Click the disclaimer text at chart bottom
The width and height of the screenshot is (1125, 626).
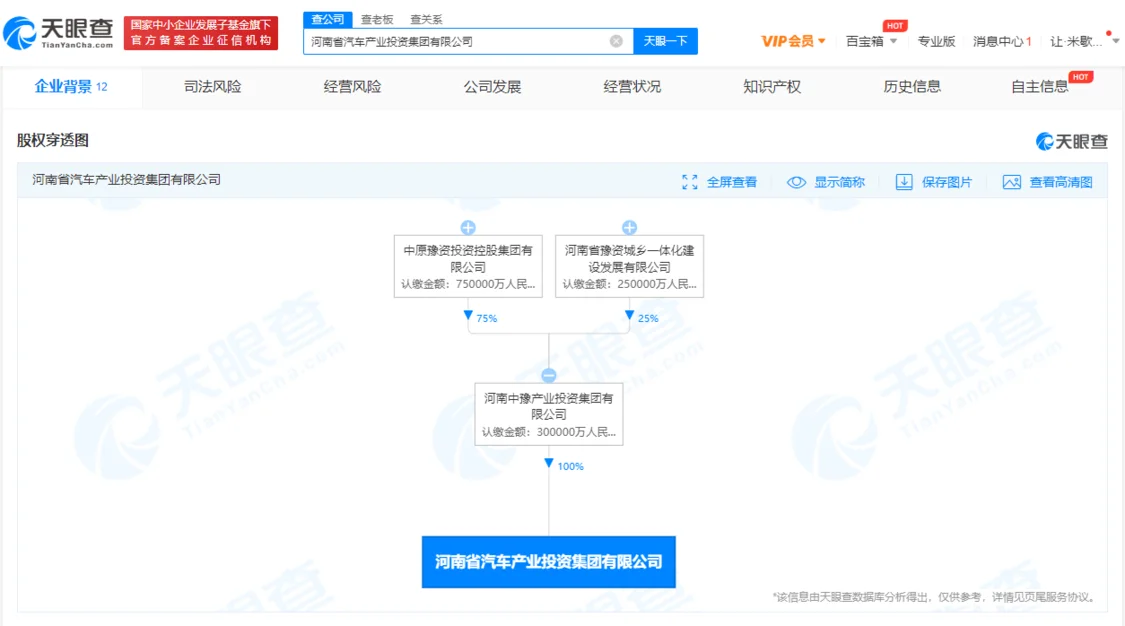pyautogui.click(x=934, y=597)
